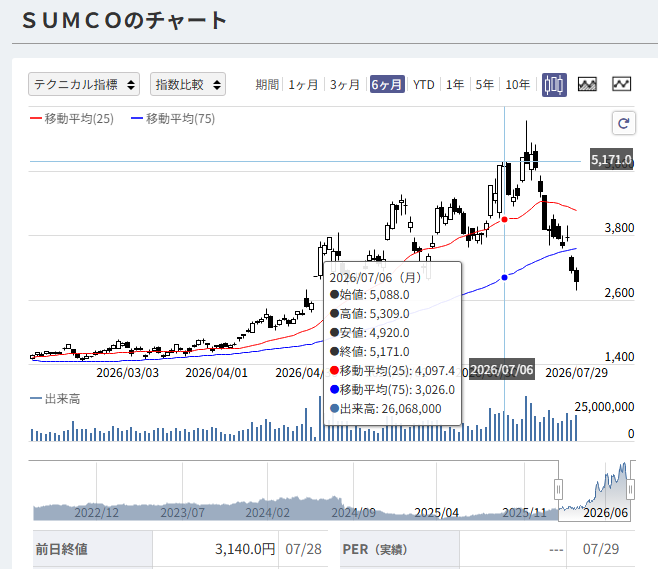Toggle the 出来高 legend series

(55, 399)
